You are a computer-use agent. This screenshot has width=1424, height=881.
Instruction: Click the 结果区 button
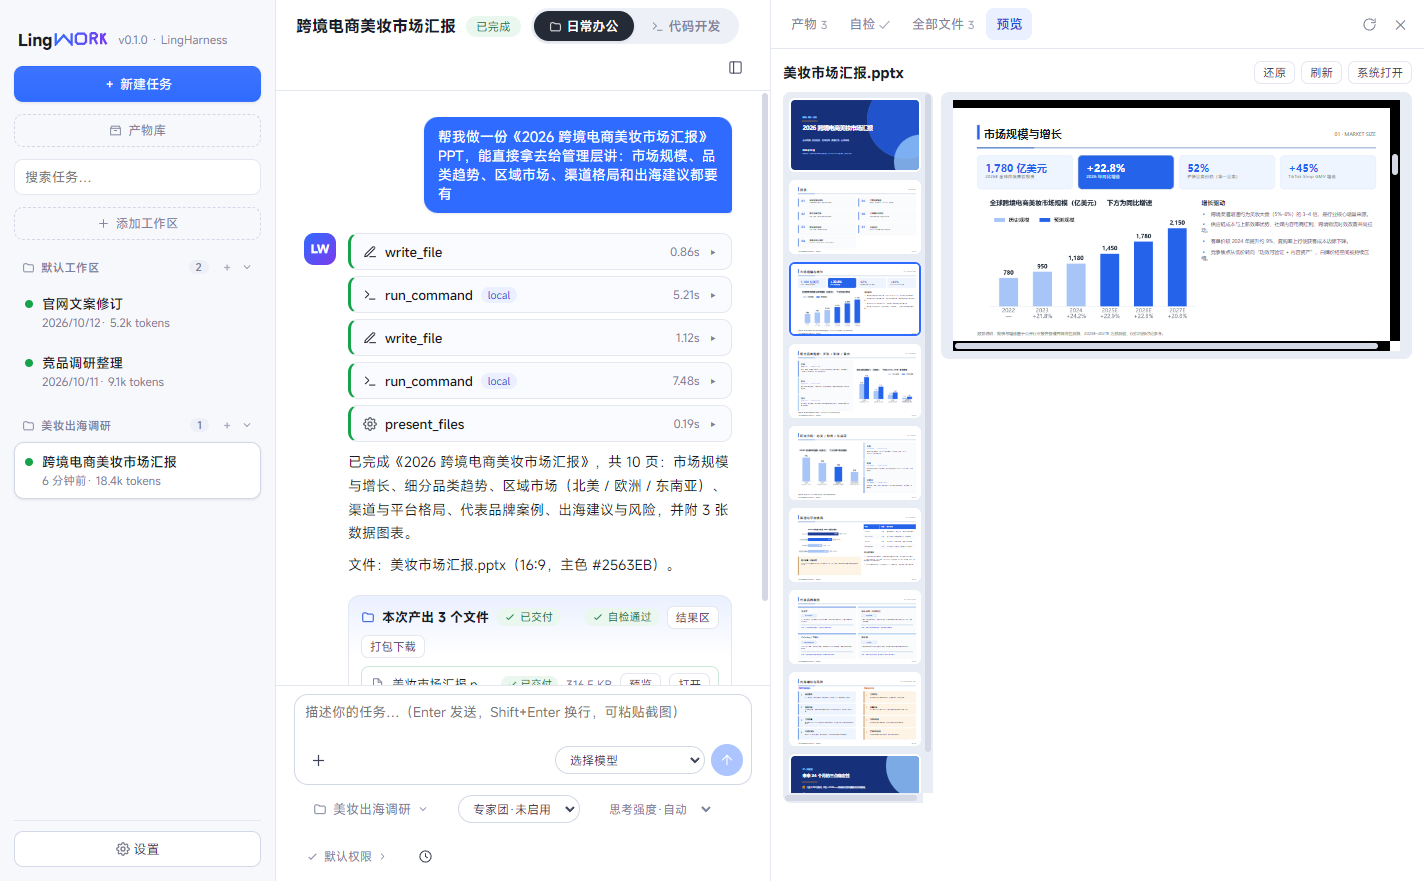click(692, 617)
